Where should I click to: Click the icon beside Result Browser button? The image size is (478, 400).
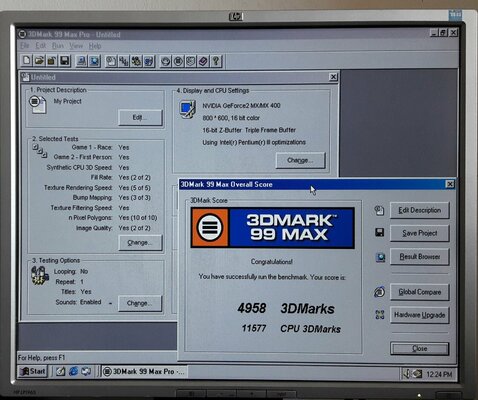(x=380, y=257)
